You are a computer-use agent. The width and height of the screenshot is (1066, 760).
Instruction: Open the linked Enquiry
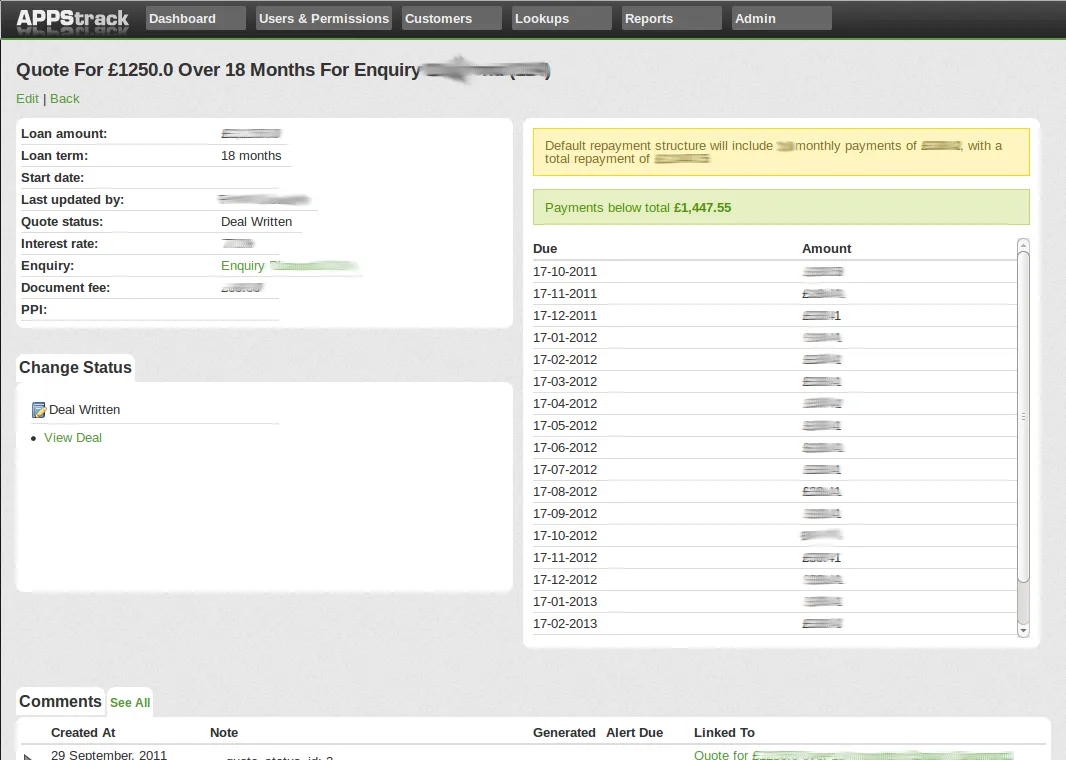pos(290,266)
